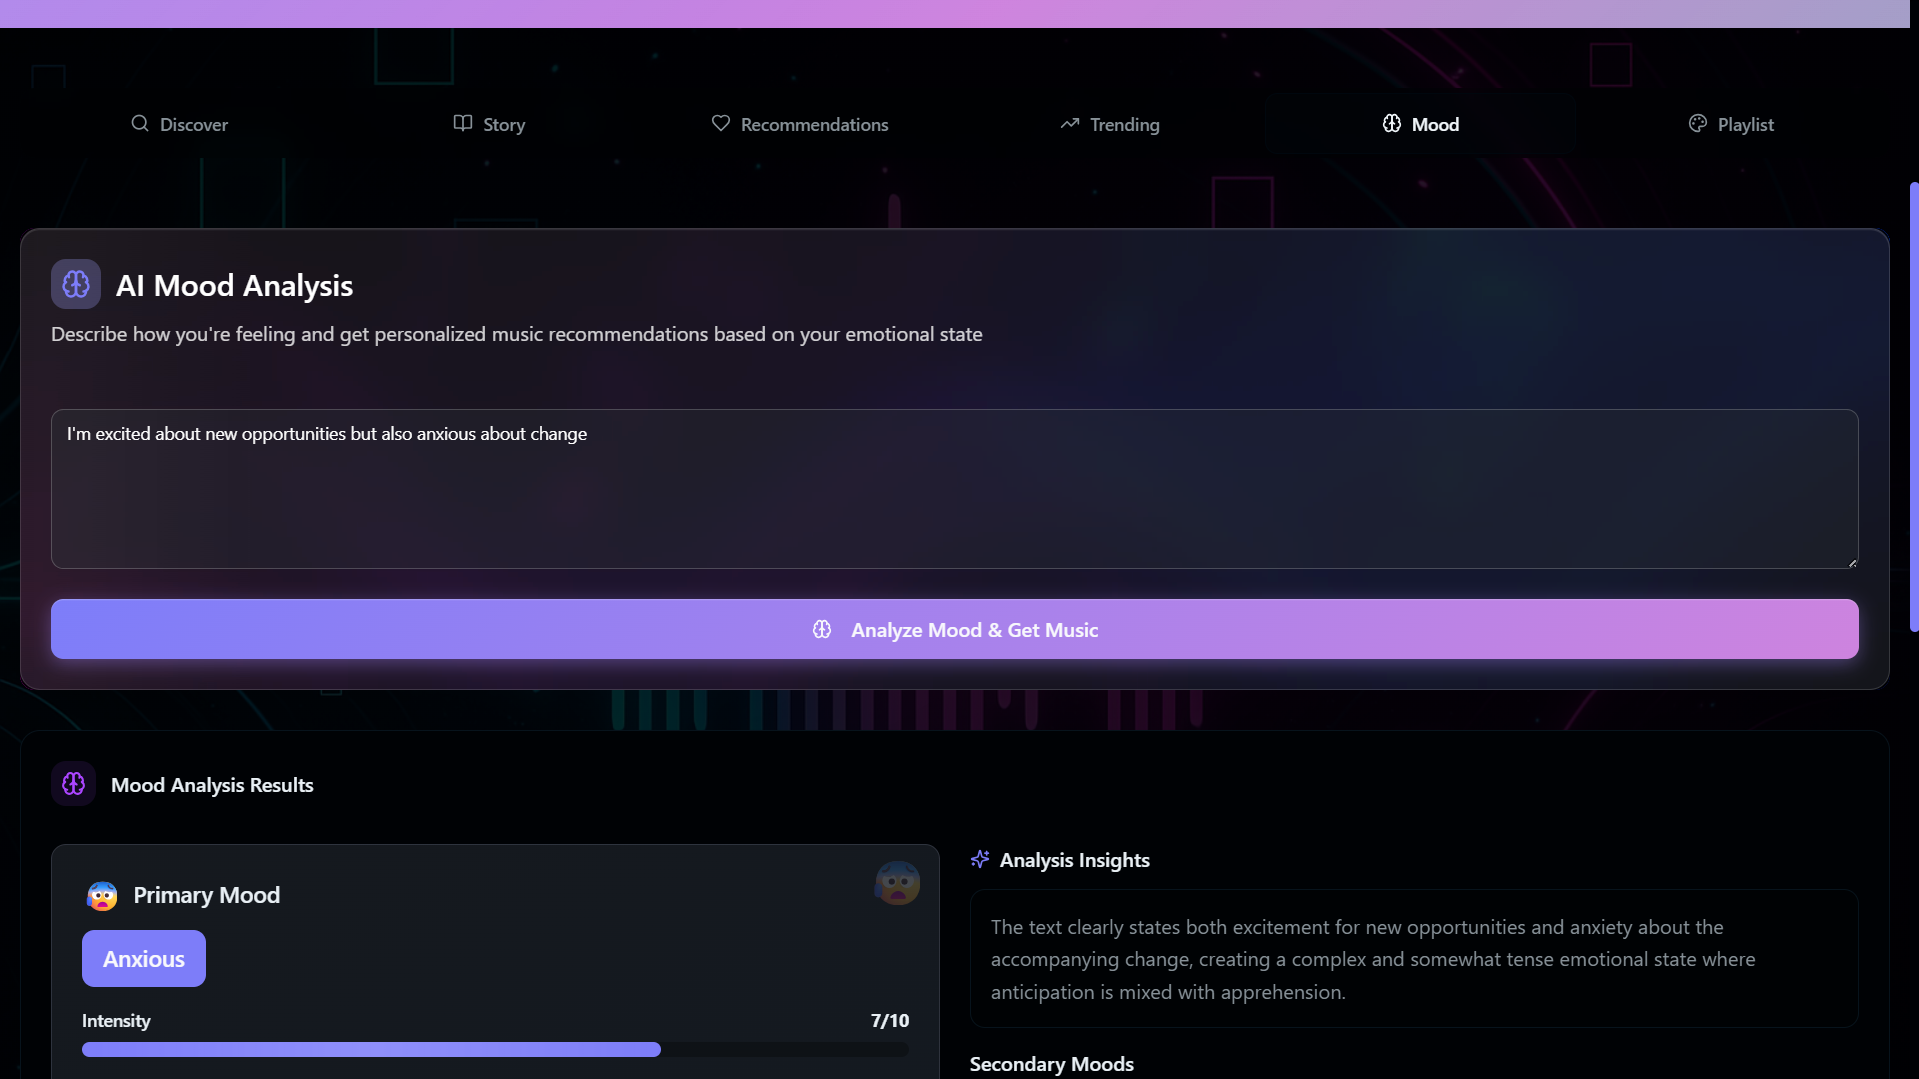
Task: Click the Analysis Insights heading
Action: (x=1075, y=860)
